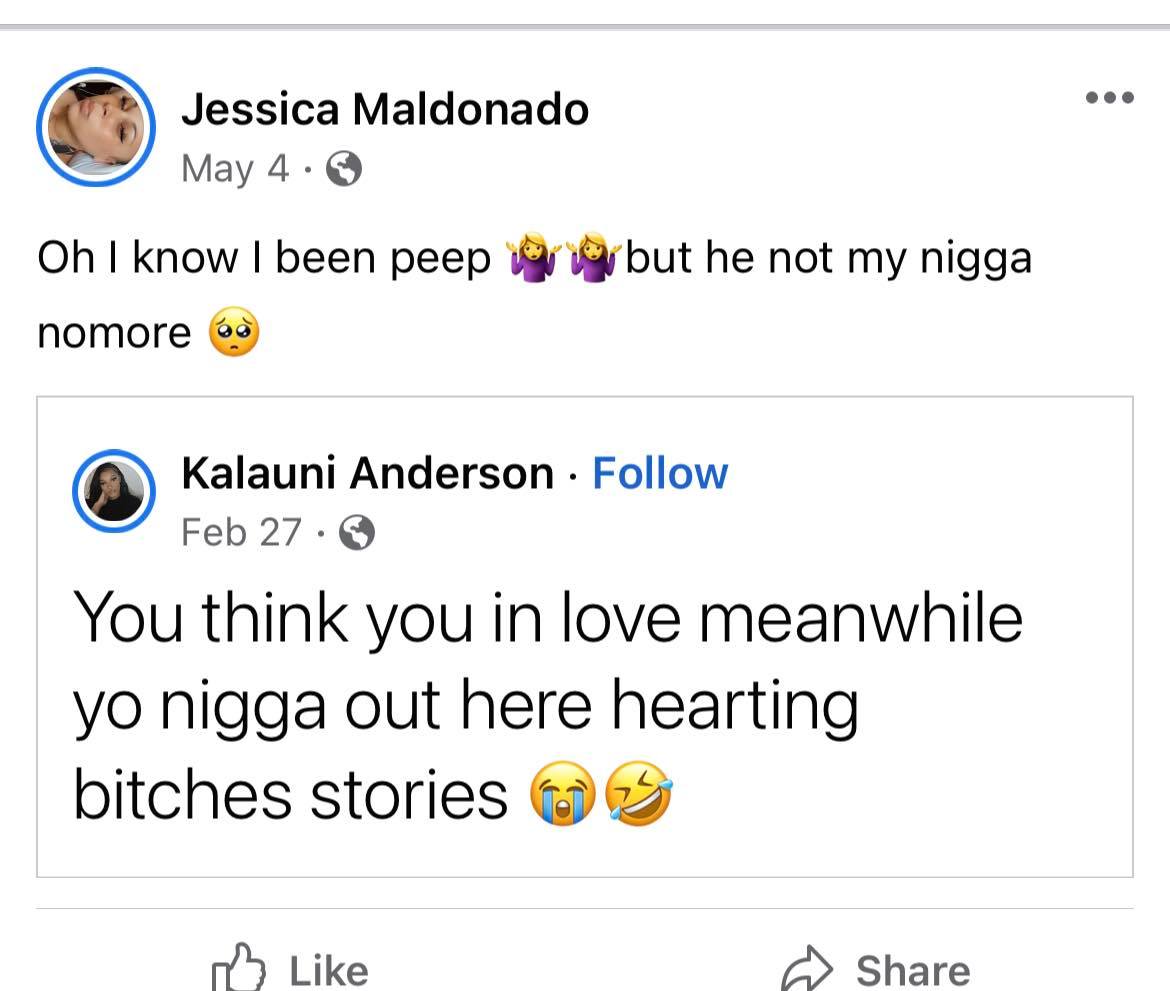Click the Jessica Maldonado name link
The height and width of the screenshot is (991, 1170).
[x=384, y=109]
